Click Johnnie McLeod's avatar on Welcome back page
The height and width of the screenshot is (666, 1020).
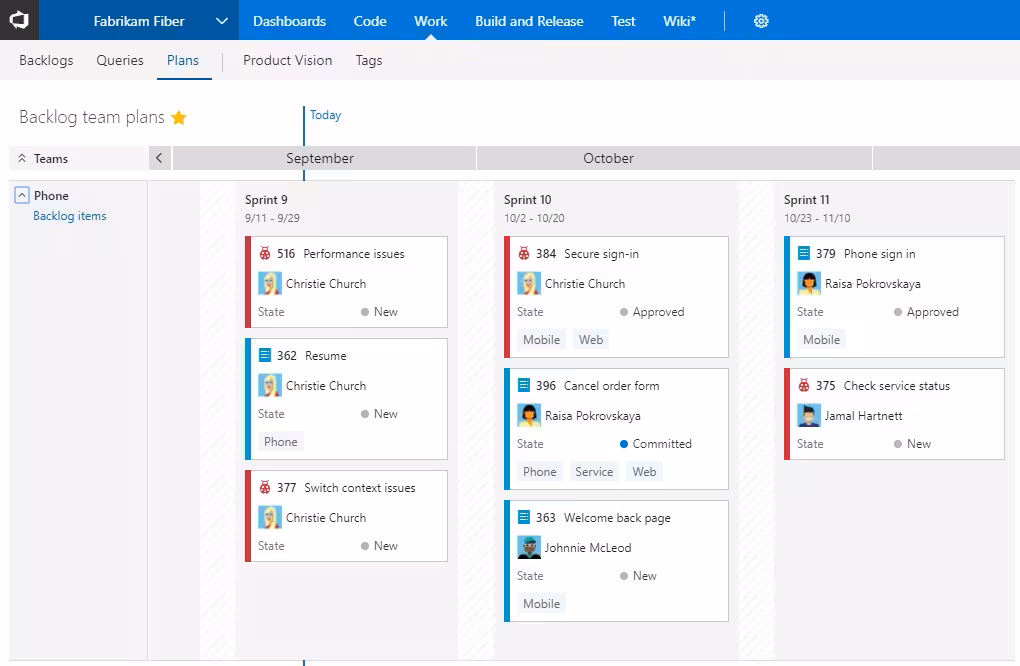pyautogui.click(x=529, y=547)
